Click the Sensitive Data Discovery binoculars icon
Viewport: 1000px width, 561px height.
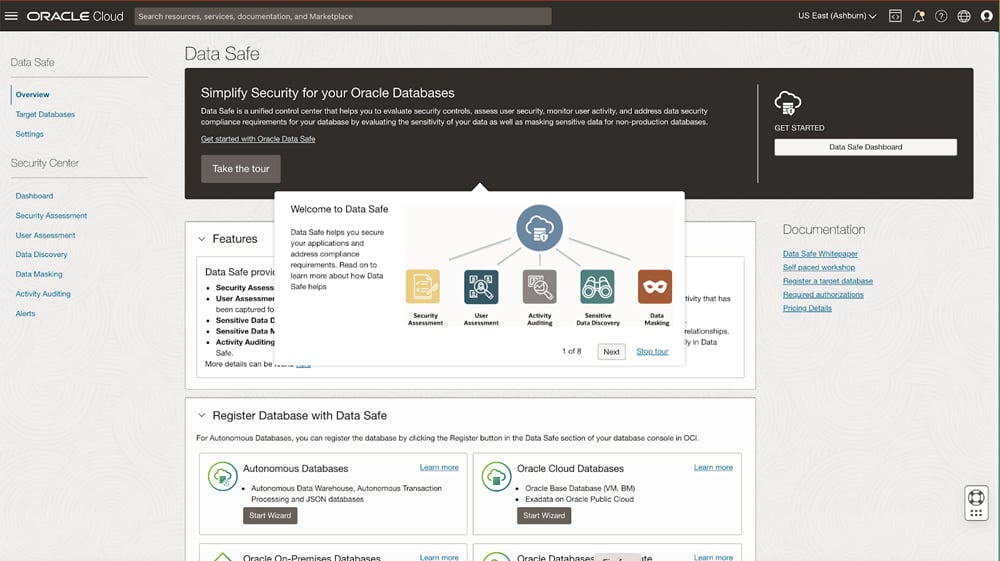point(597,287)
